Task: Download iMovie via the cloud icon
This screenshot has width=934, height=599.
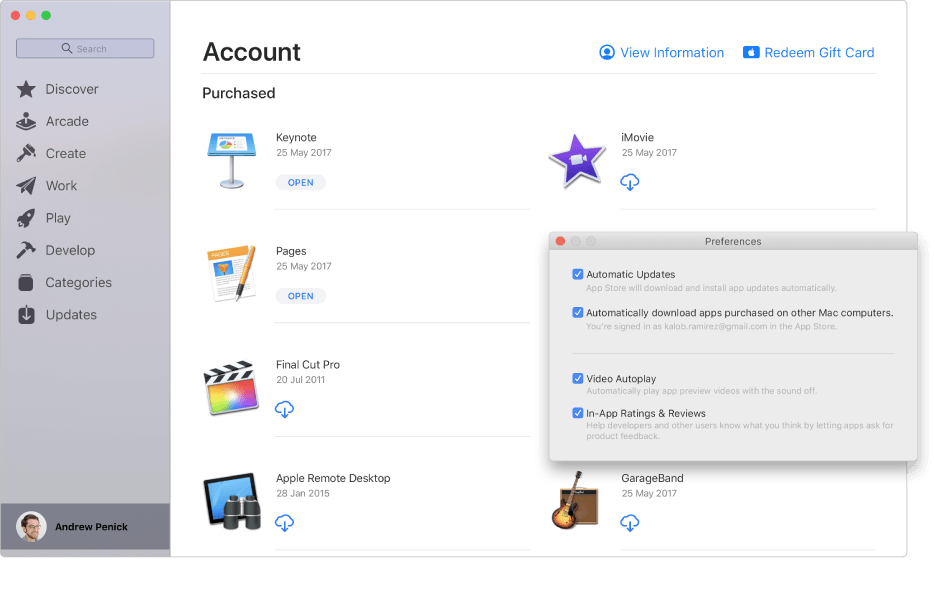Action: tap(630, 181)
